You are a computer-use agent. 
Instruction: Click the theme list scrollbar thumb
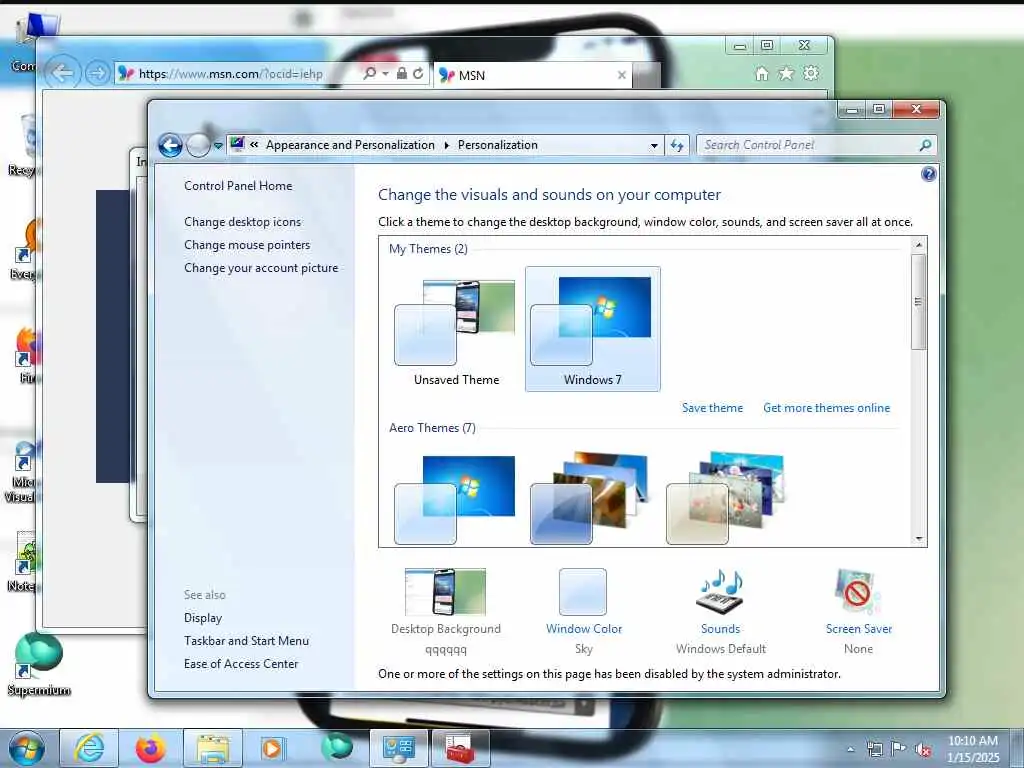[919, 302]
